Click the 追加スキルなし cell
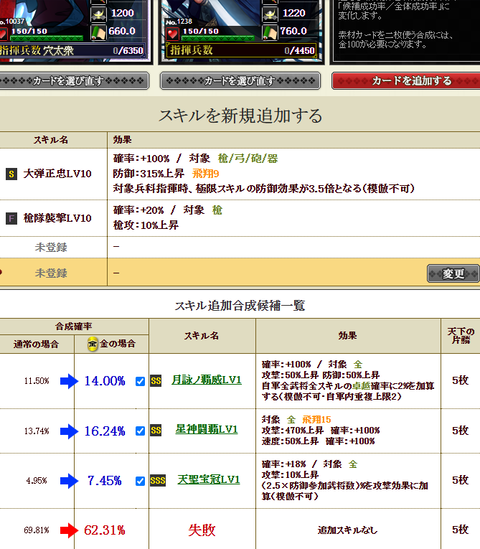 [x=348, y=530]
